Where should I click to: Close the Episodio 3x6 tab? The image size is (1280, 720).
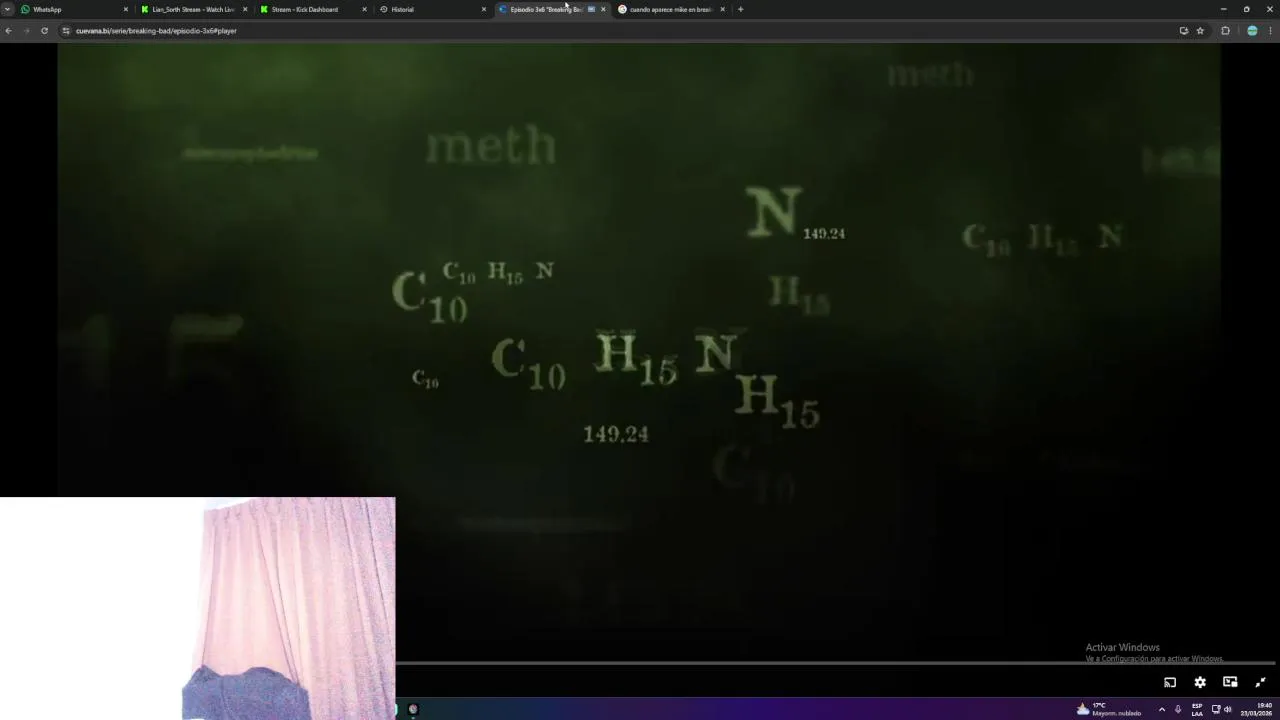(603, 9)
